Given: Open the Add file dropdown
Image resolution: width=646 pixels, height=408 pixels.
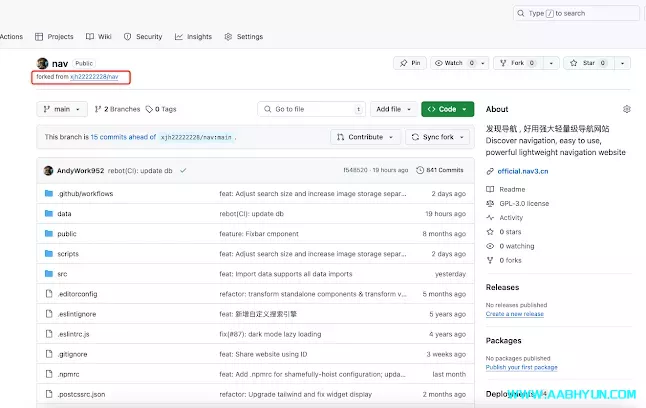Looking at the screenshot, I should [393, 109].
